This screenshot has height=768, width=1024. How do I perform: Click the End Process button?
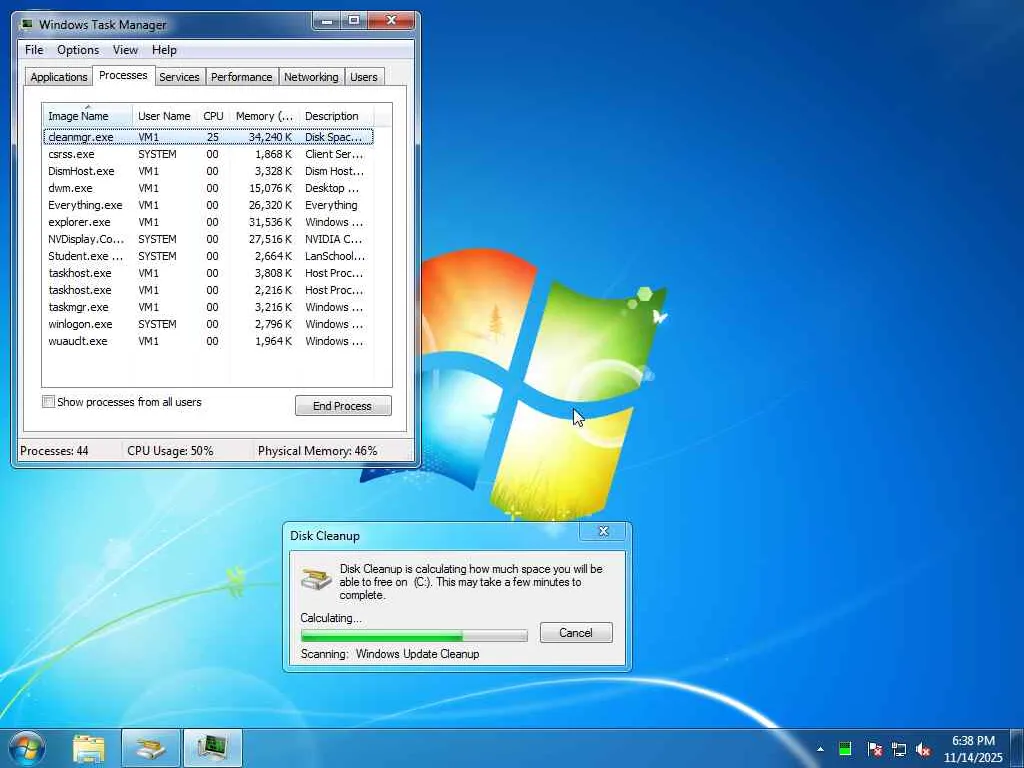[x=343, y=406]
